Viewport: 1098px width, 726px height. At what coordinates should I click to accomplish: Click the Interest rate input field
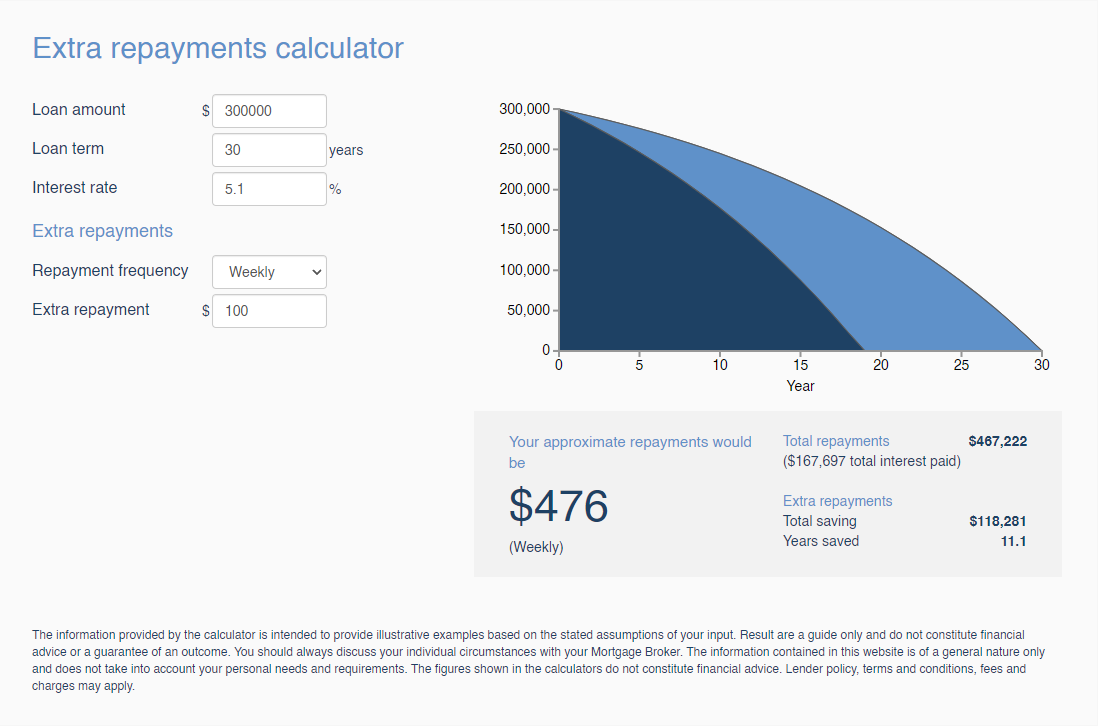pos(268,188)
